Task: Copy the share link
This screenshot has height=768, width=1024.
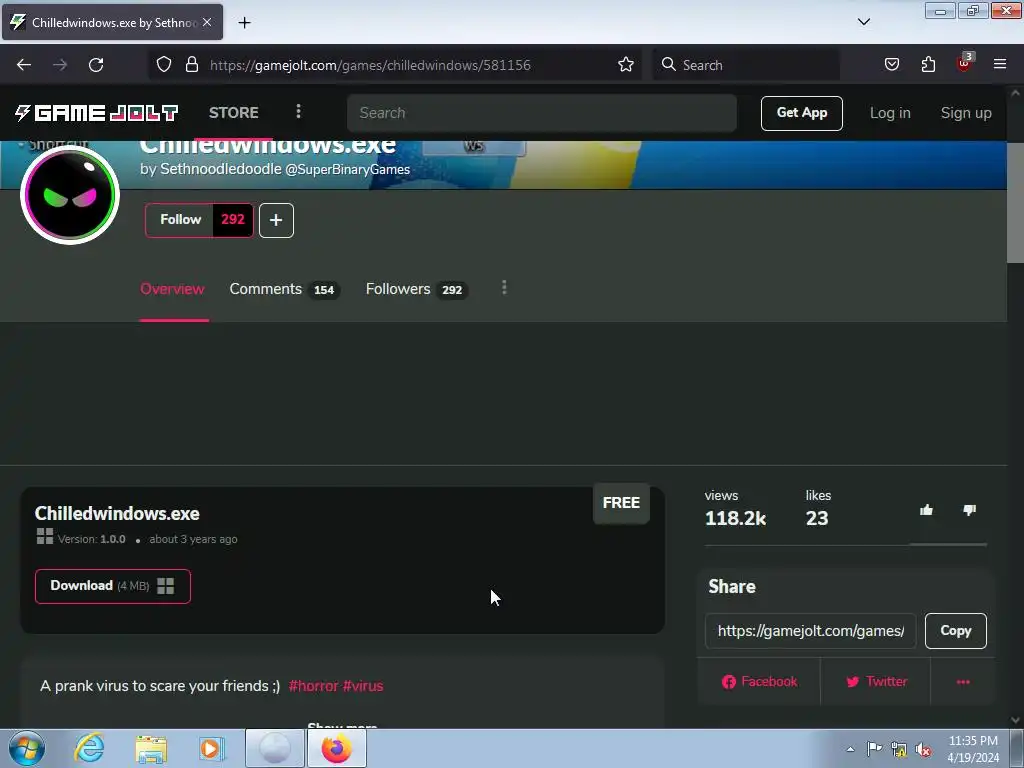Action: coord(955,631)
